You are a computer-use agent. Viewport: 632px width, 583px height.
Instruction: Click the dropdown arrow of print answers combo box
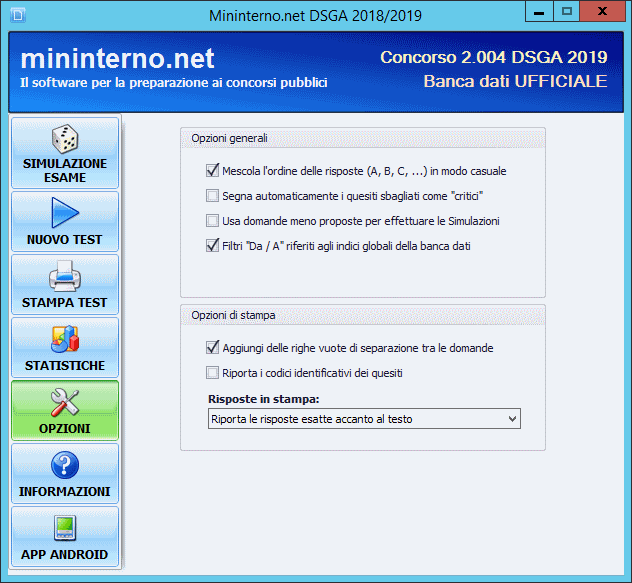coord(512,419)
